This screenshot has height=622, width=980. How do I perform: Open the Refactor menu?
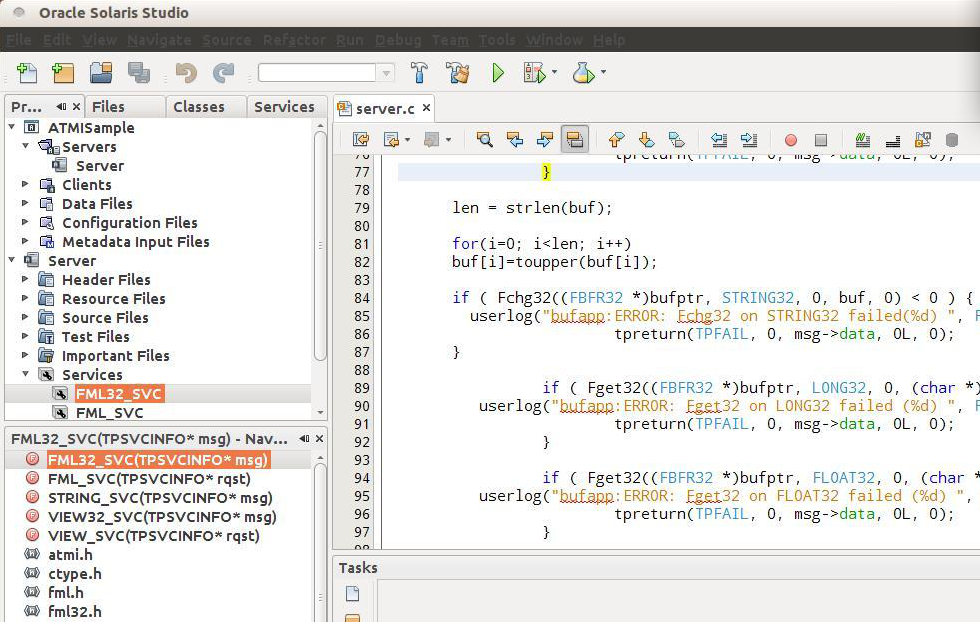[294, 40]
